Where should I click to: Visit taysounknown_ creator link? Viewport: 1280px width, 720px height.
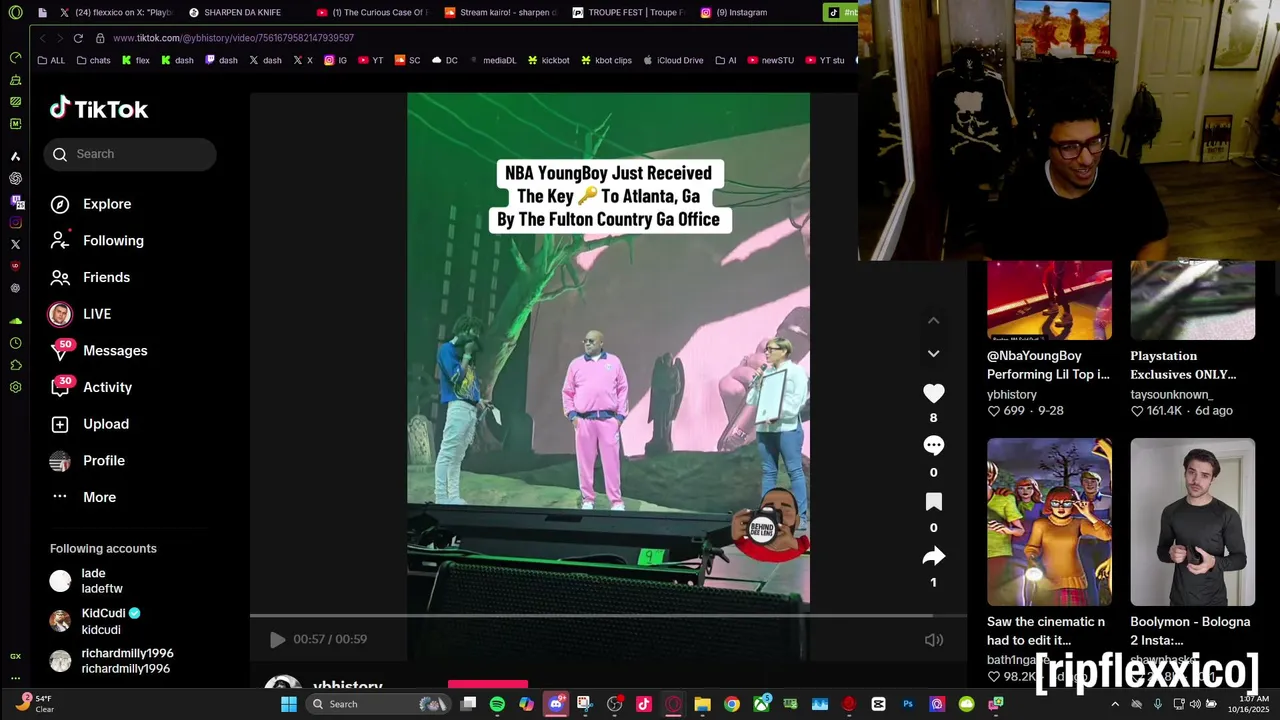1171,395
